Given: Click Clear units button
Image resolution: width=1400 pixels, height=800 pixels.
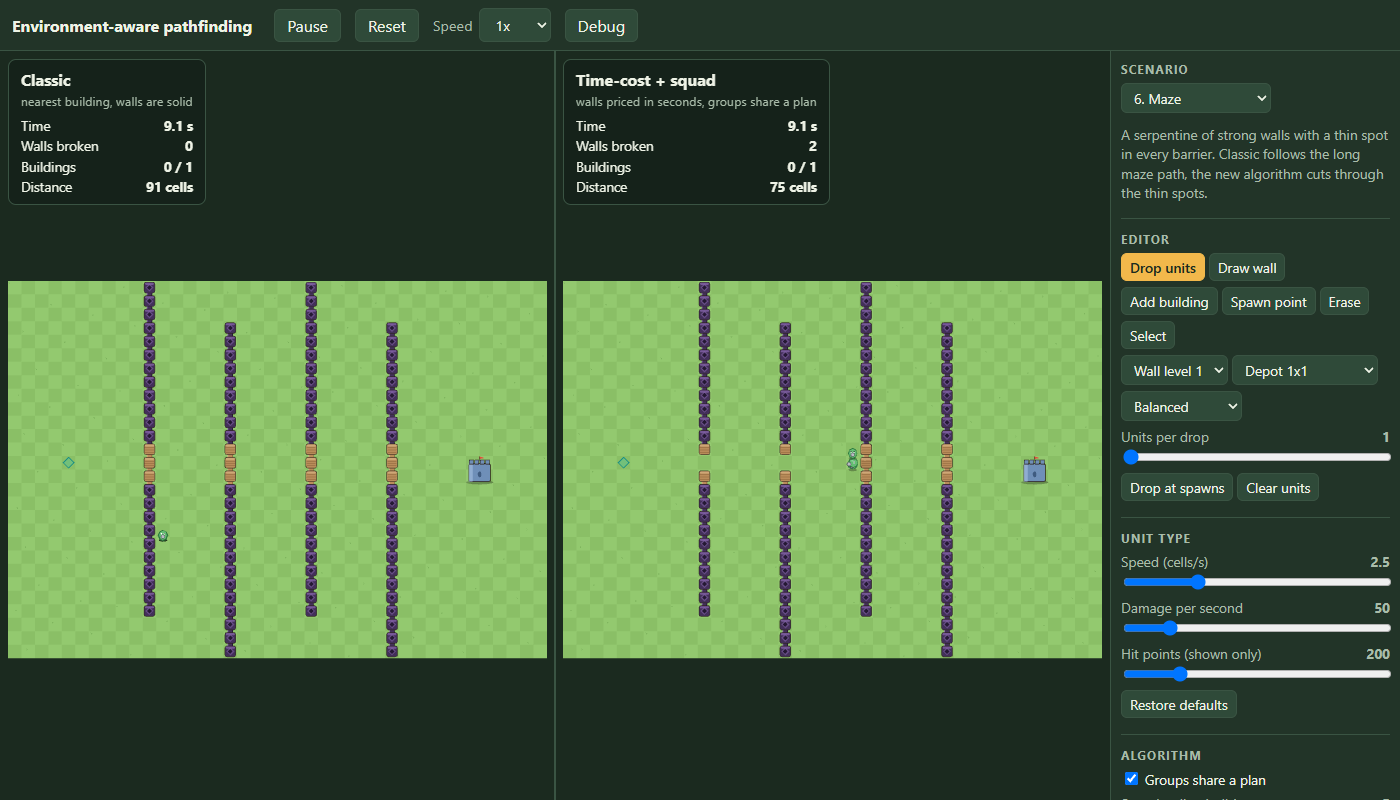Looking at the screenshot, I should [1278, 488].
